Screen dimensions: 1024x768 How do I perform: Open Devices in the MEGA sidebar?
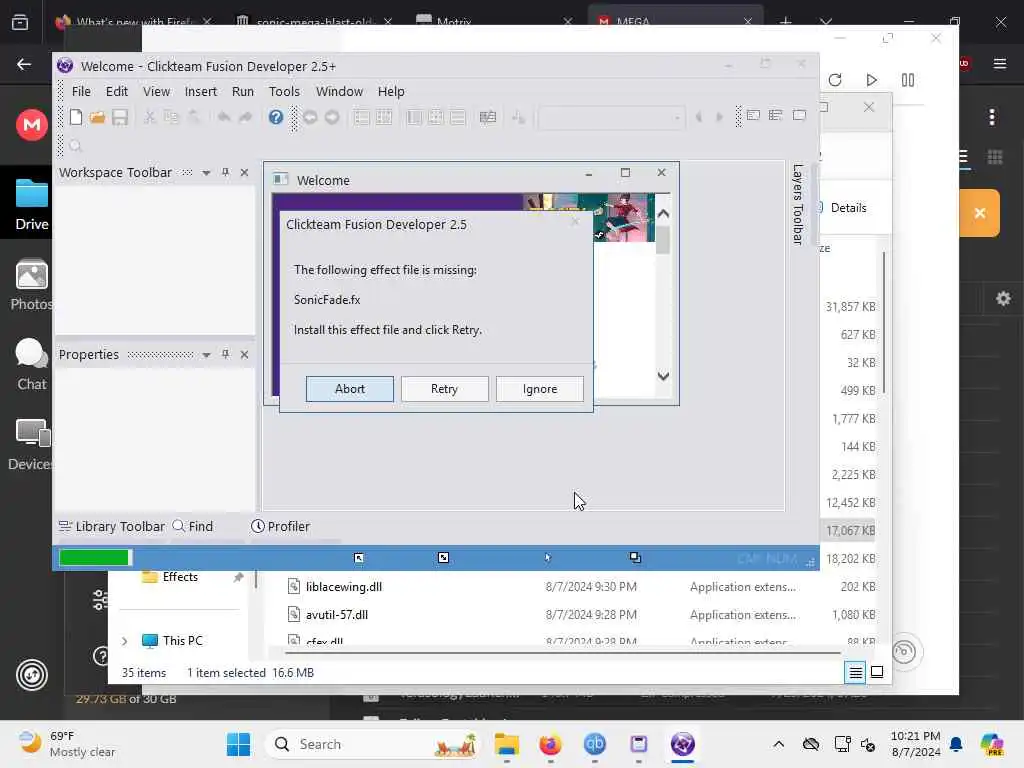30,445
